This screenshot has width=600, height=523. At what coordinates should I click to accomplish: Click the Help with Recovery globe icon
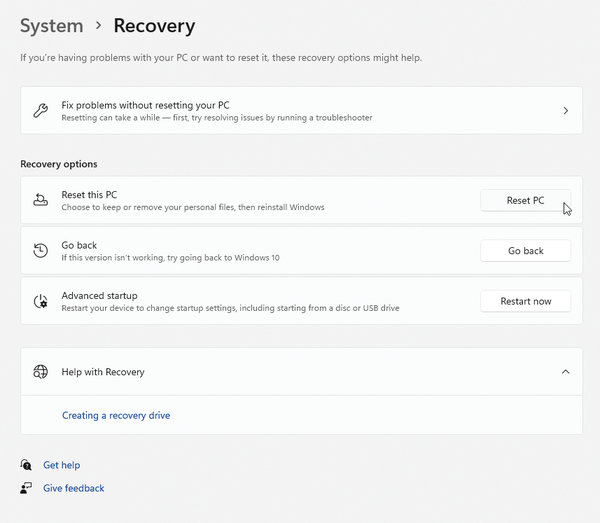click(41, 371)
